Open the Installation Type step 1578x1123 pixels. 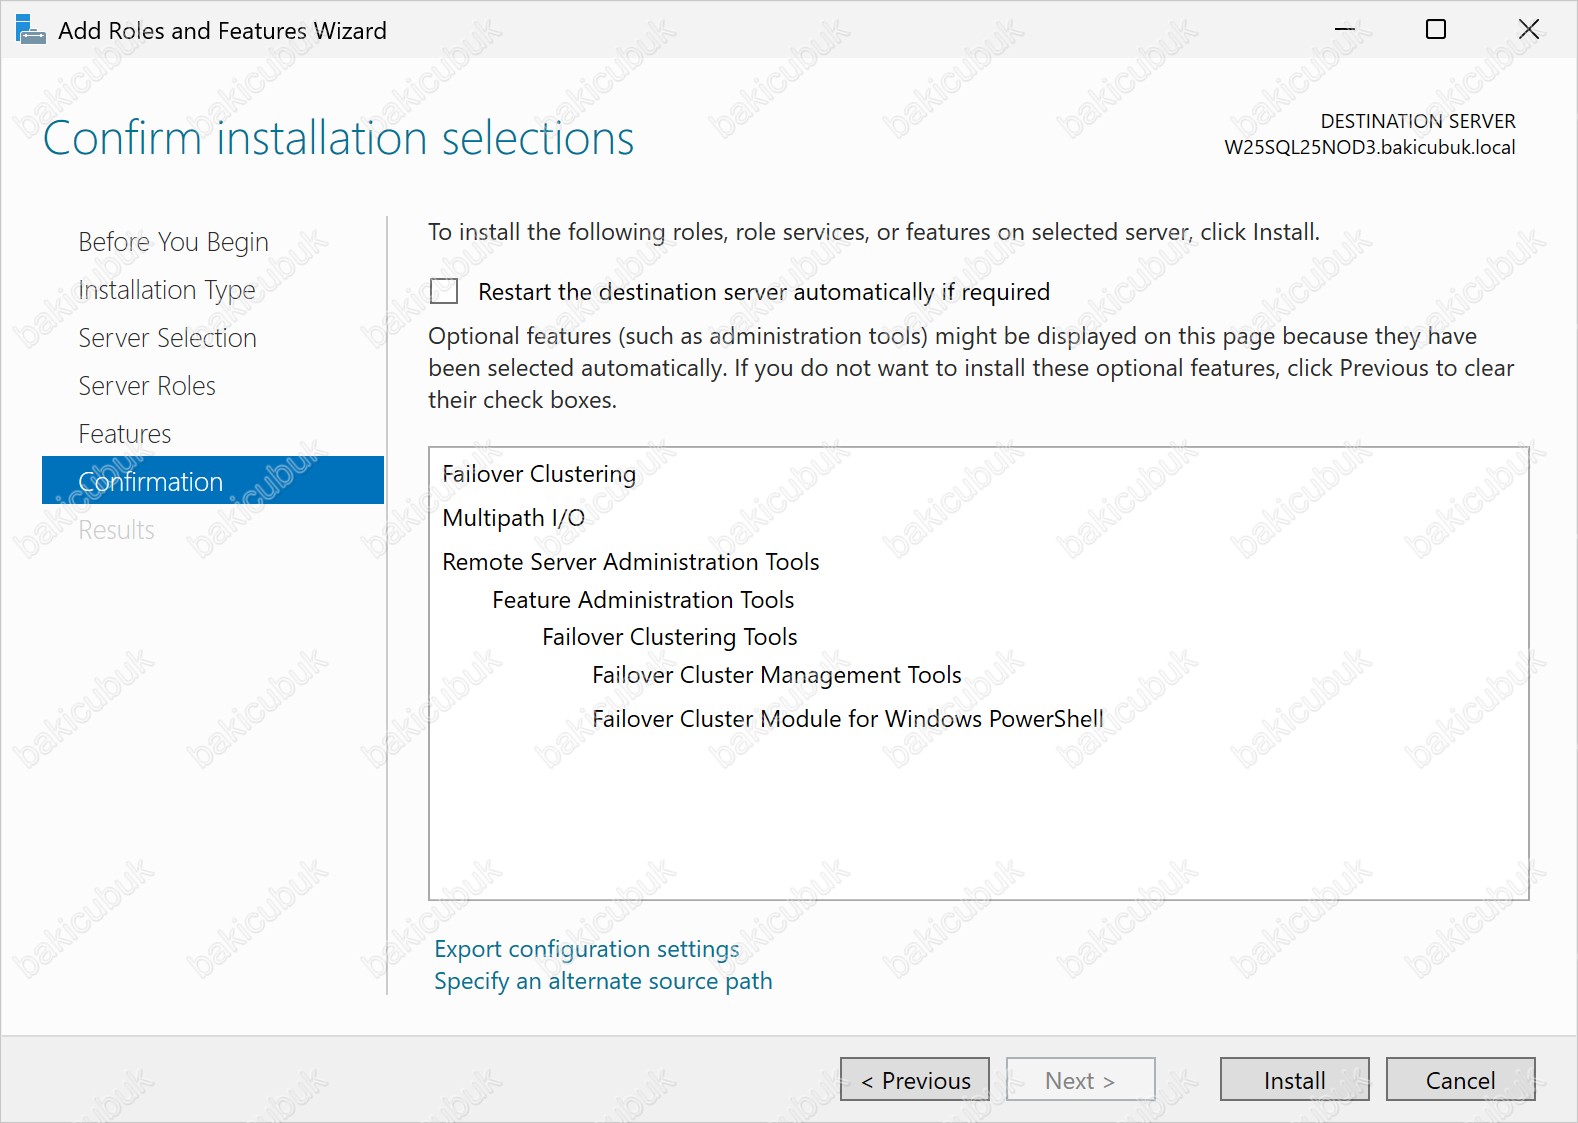167,290
